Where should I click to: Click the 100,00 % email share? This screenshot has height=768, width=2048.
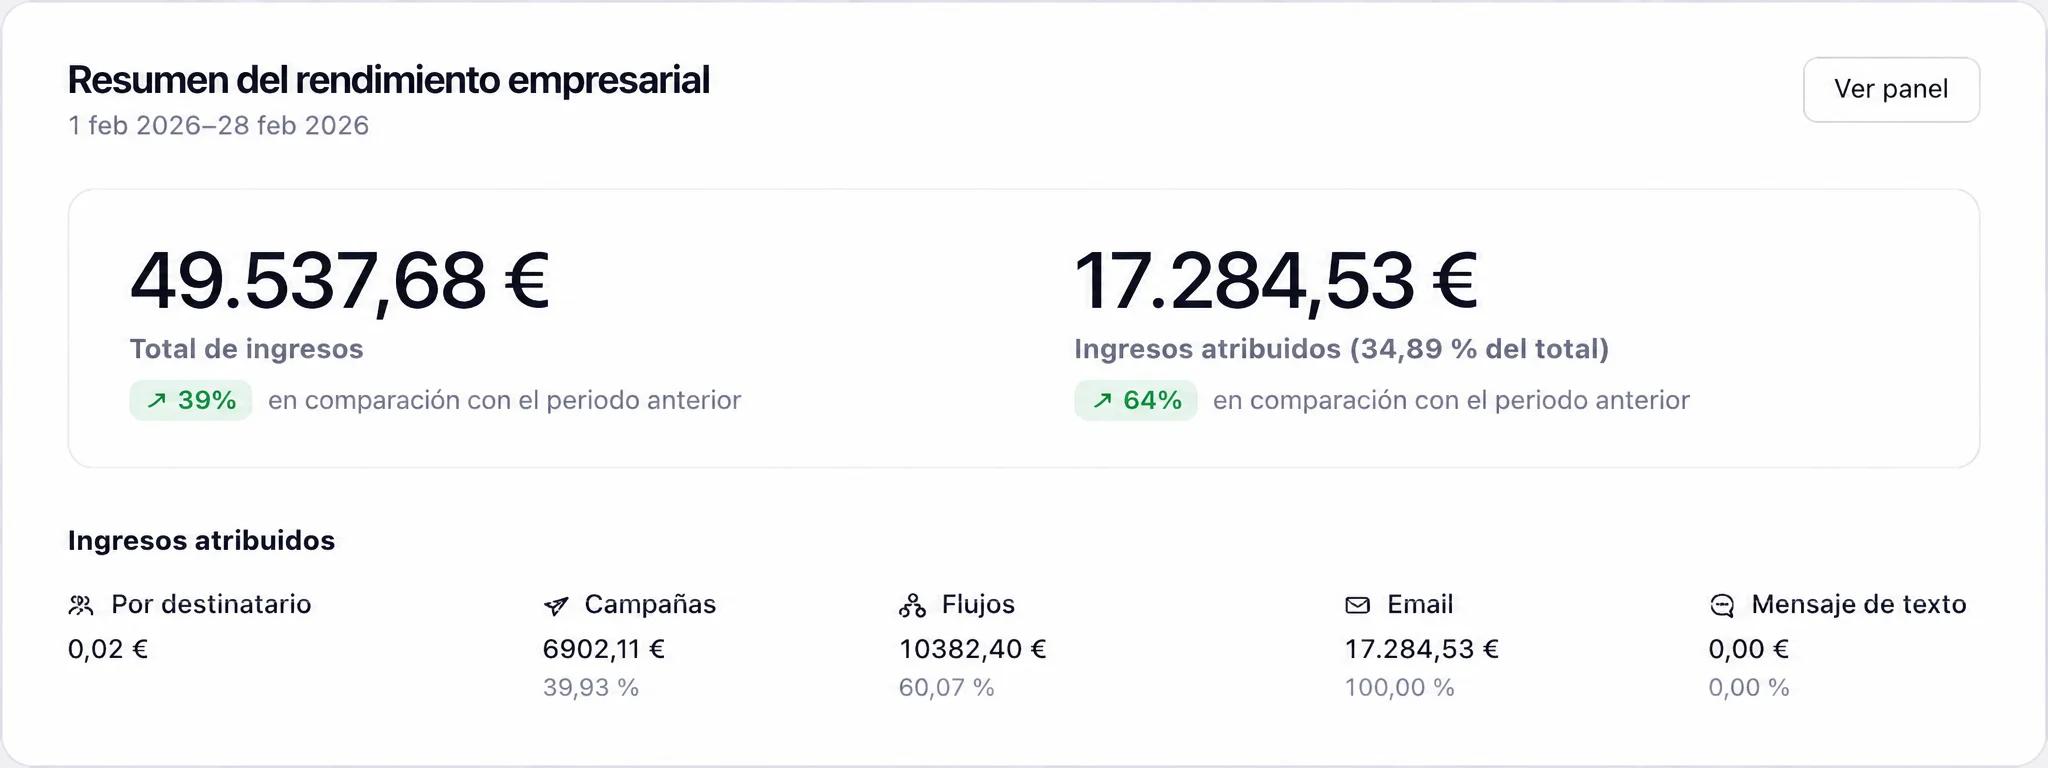1400,688
